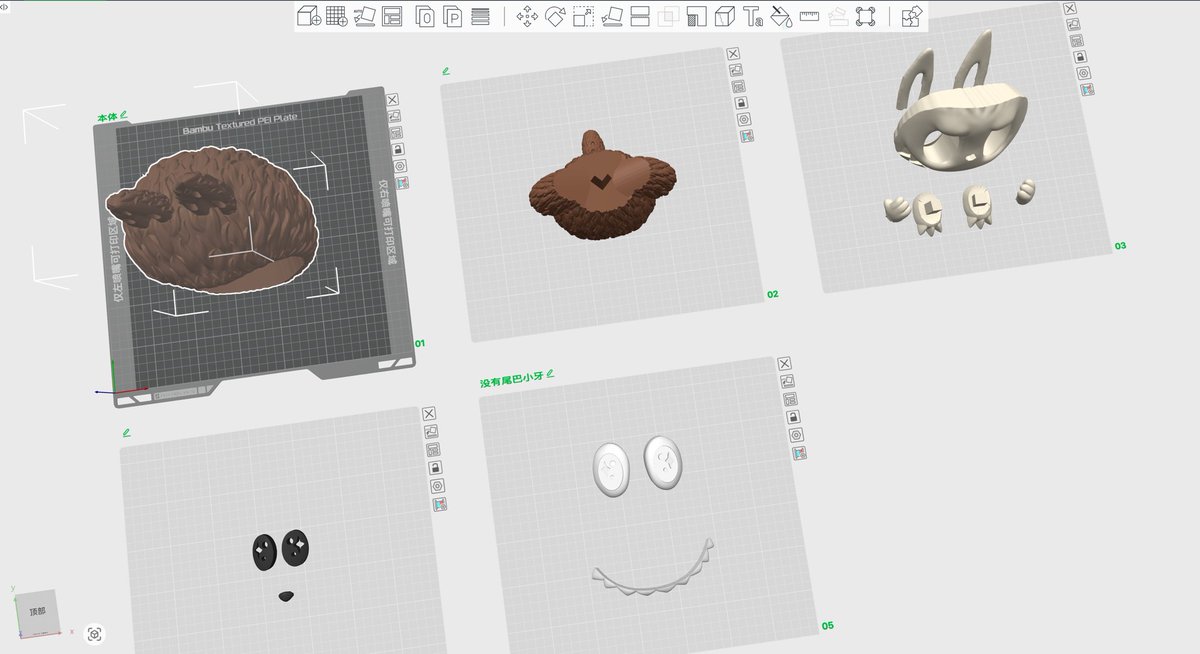The width and height of the screenshot is (1200, 654).
Task: Edit plate 02 name with pencil icon
Action: click(446, 70)
